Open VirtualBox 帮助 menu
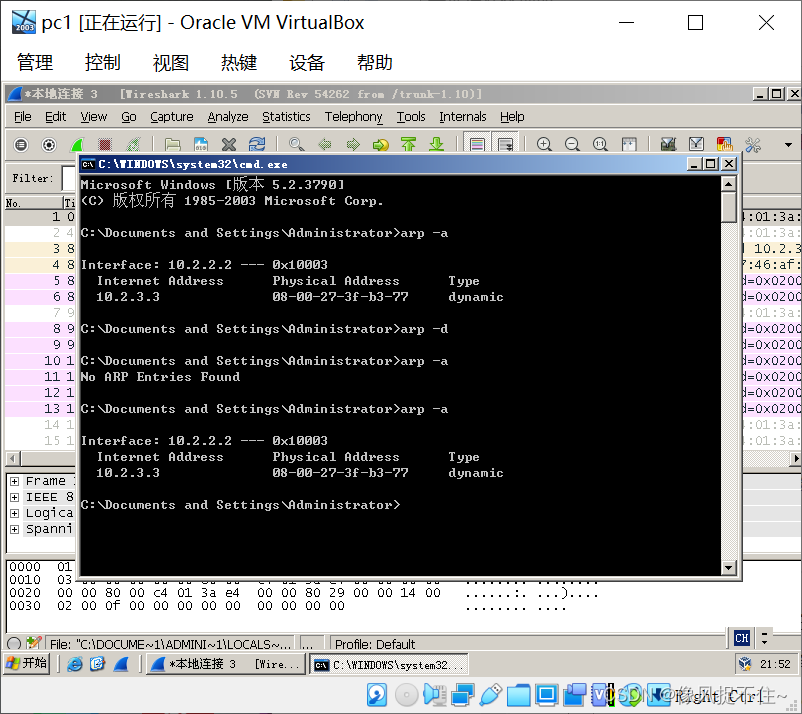Image resolution: width=802 pixels, height=714 pixels. (x=375, y=62)
